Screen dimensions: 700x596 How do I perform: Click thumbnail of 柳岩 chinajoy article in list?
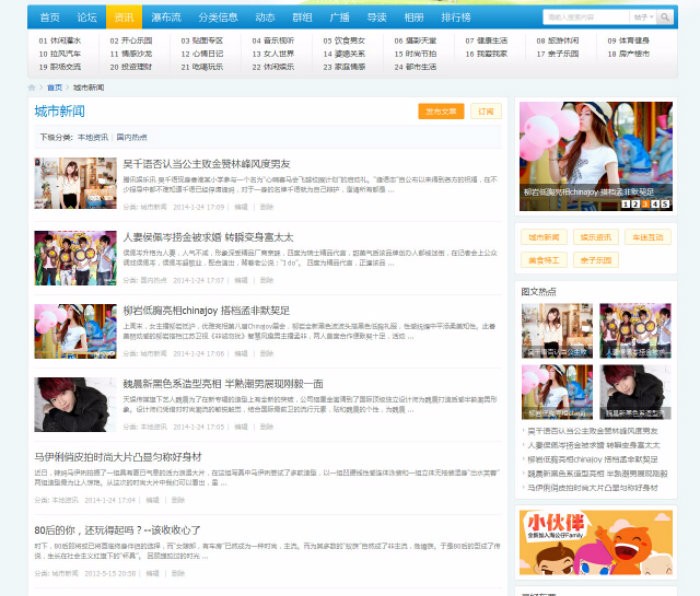coord(75,331)
